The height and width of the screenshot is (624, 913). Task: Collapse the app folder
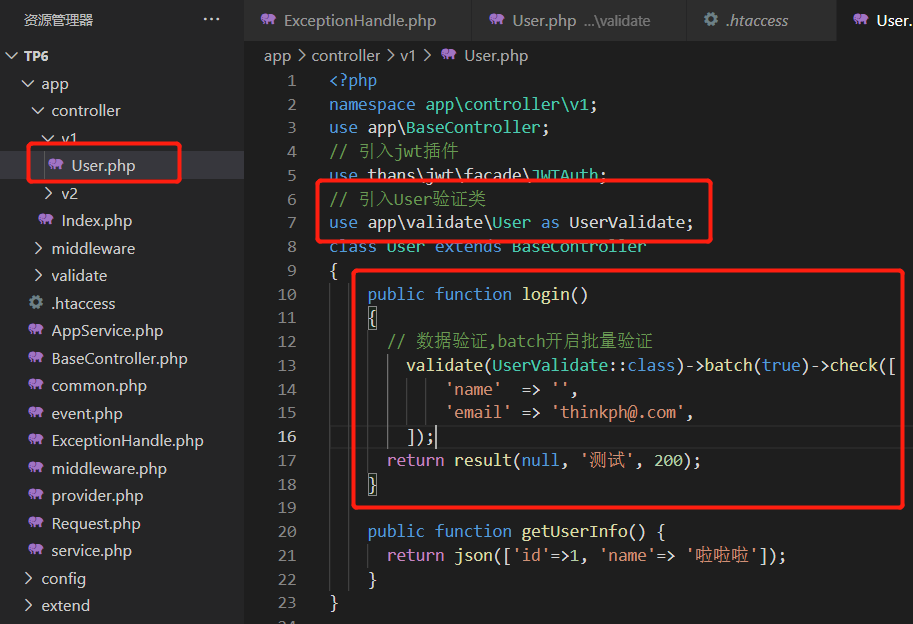click(x=28, y=84)
